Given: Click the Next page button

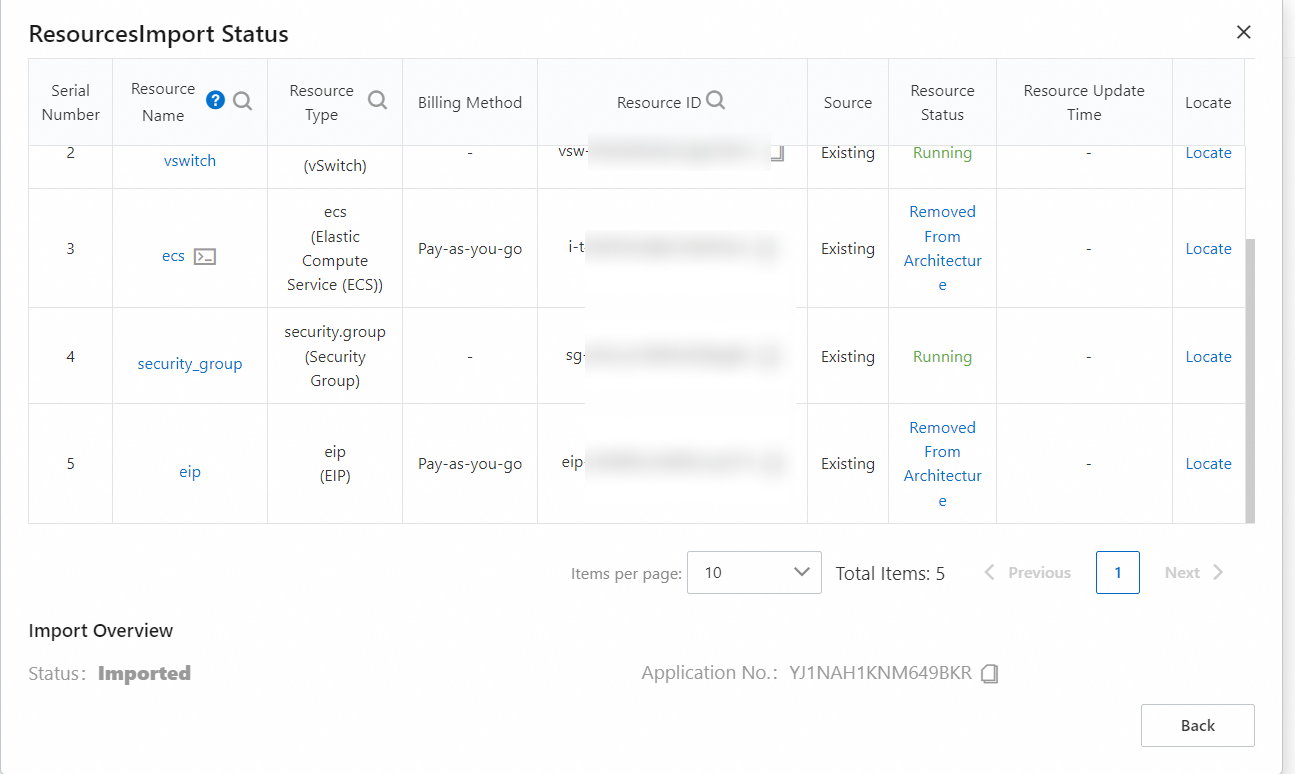Looking at the screenshot, I should click(x=1194, y=573).
